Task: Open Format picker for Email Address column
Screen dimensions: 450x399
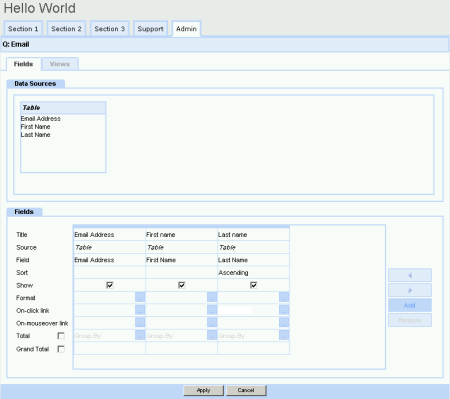Action: coord(140,297)
